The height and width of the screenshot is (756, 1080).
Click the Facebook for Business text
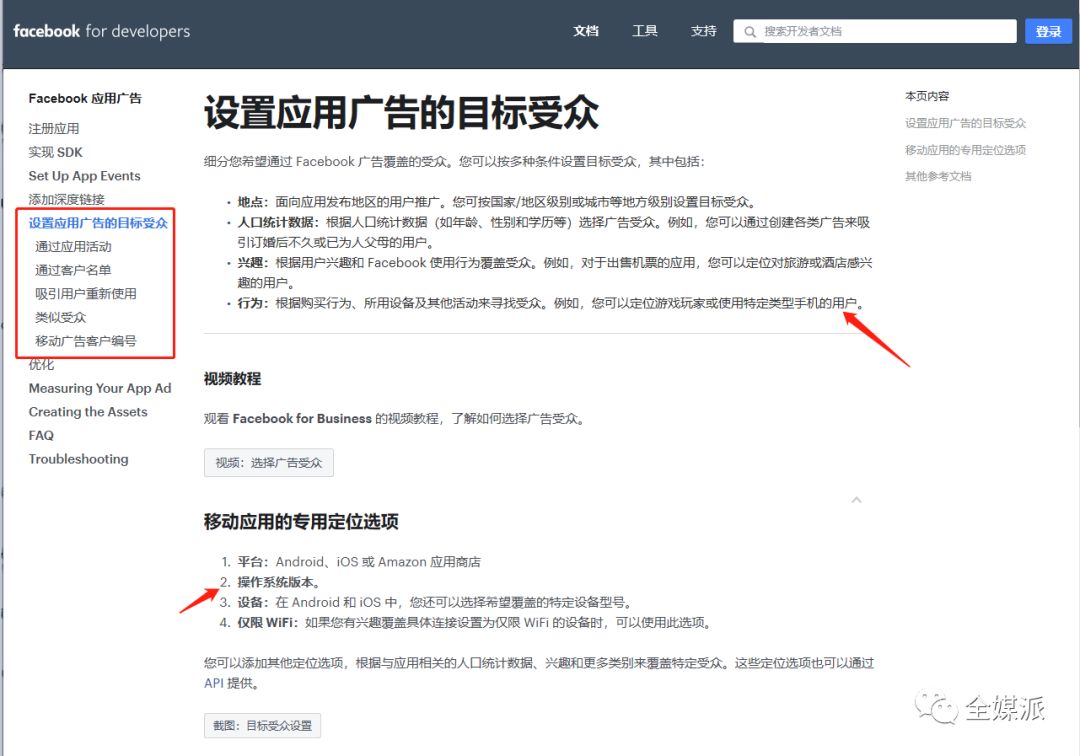pyautogui.click(x=302, y=419)
